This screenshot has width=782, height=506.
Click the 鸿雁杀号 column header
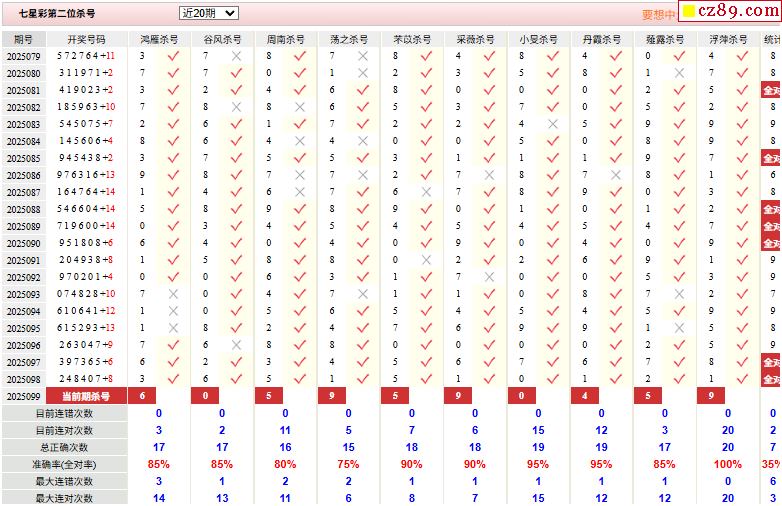click(159, 39)
